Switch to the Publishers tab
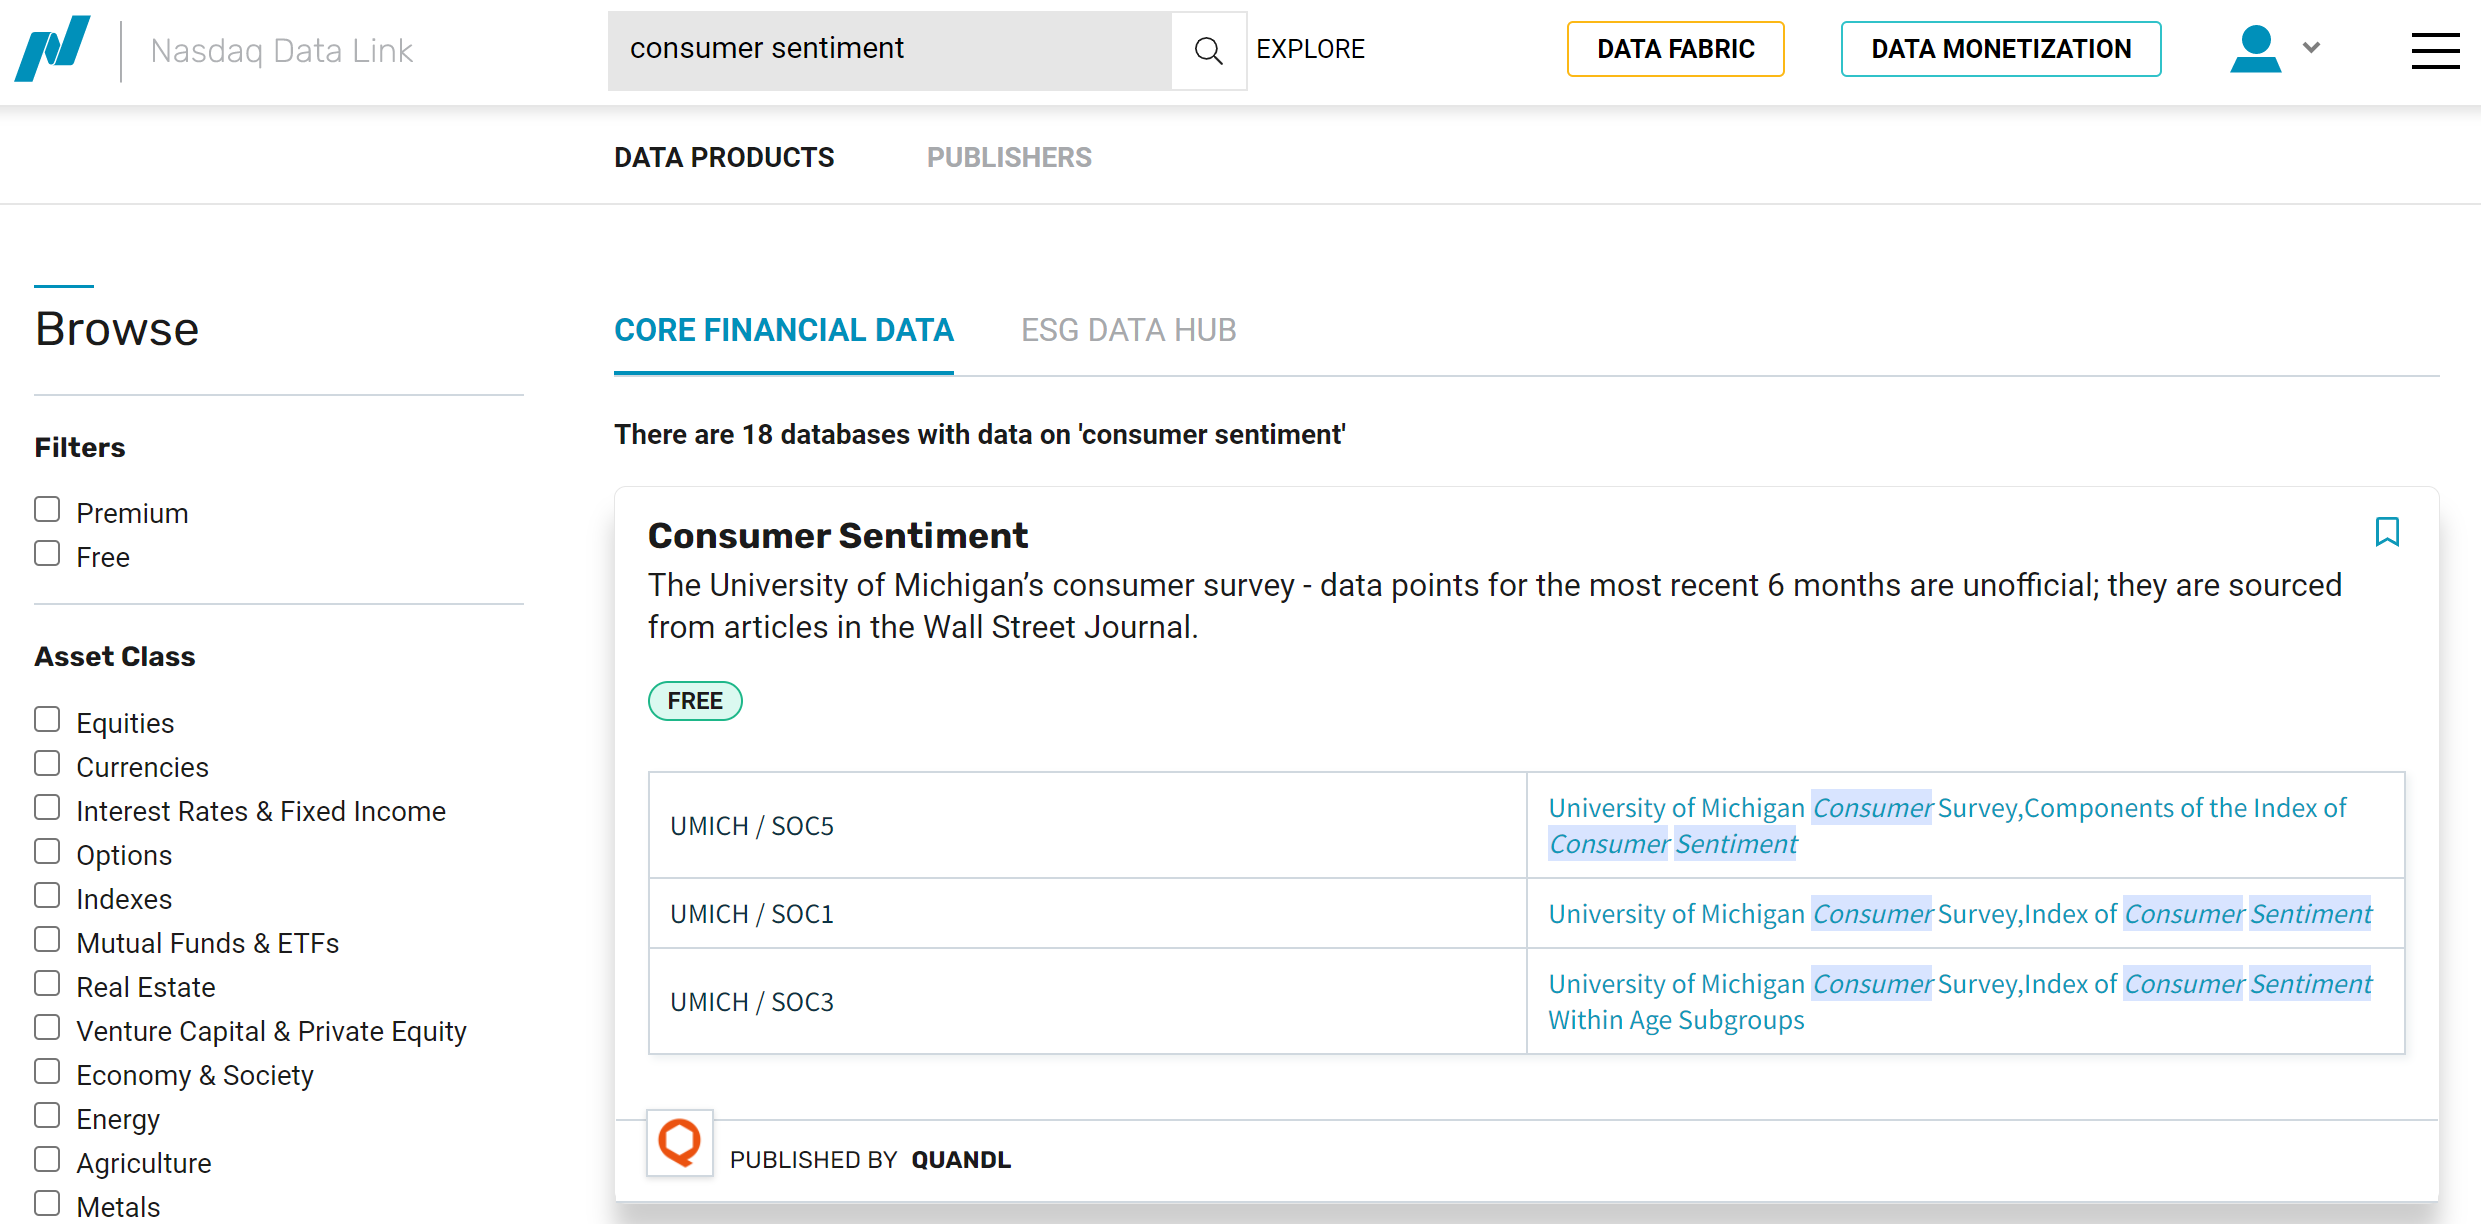The image size is (2481, 1224). click(x=1008, y=157)
